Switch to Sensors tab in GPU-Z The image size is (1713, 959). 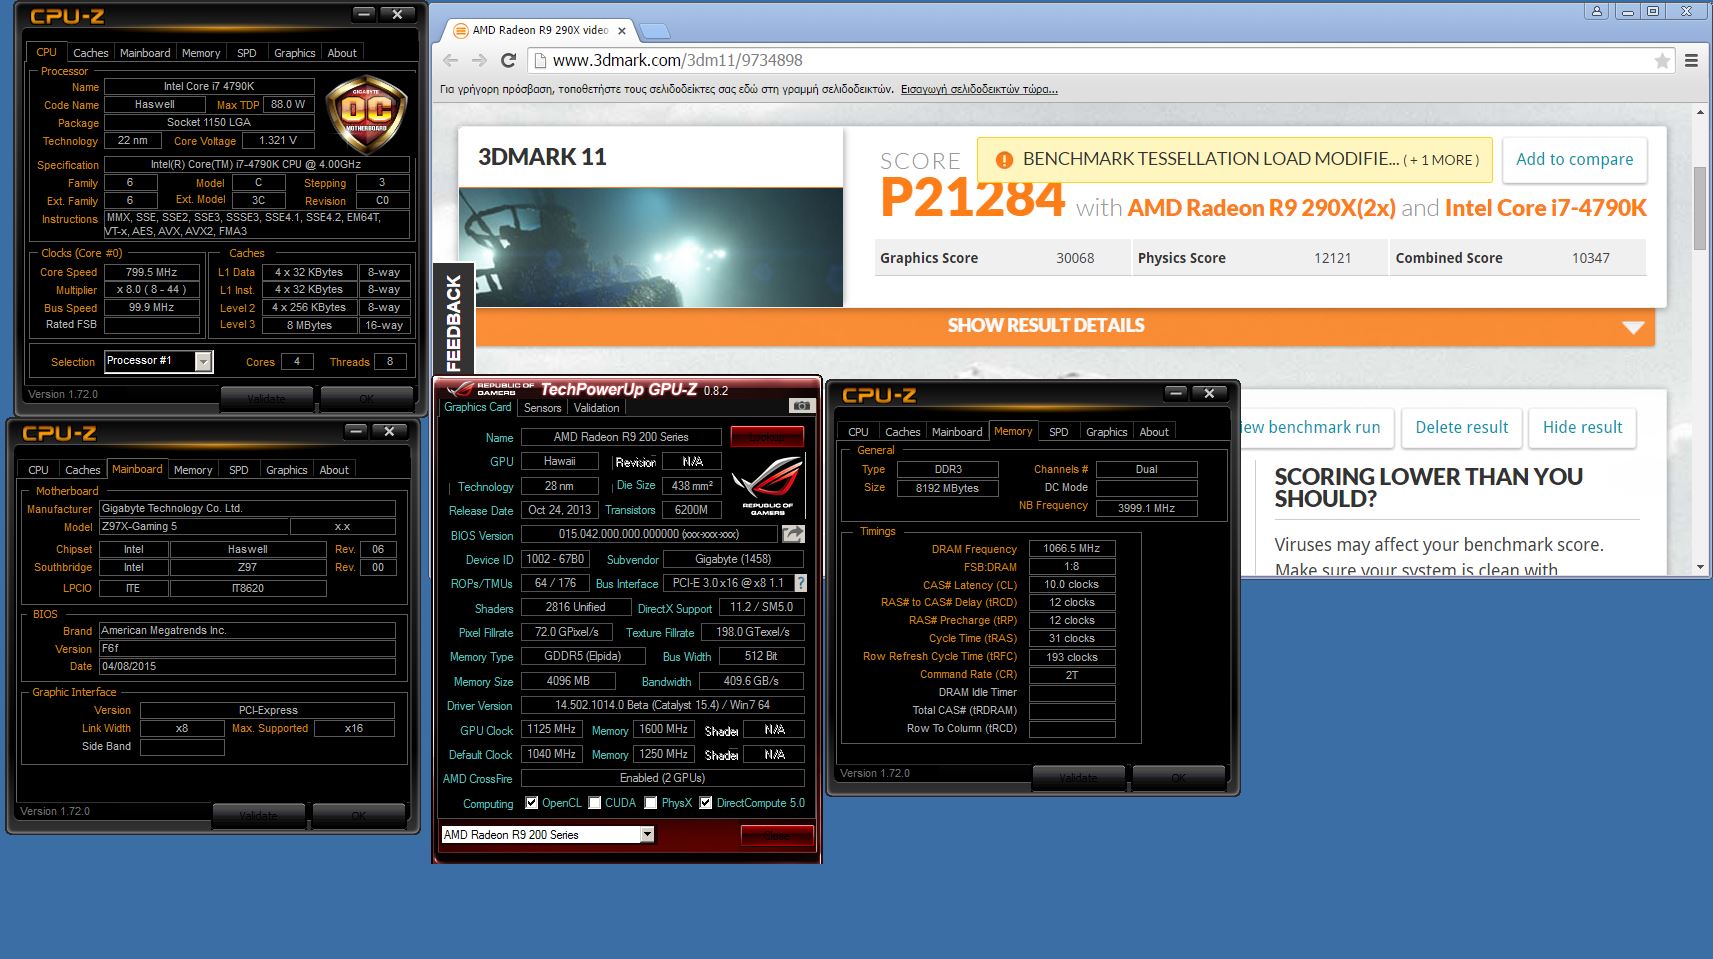point(542,408)
